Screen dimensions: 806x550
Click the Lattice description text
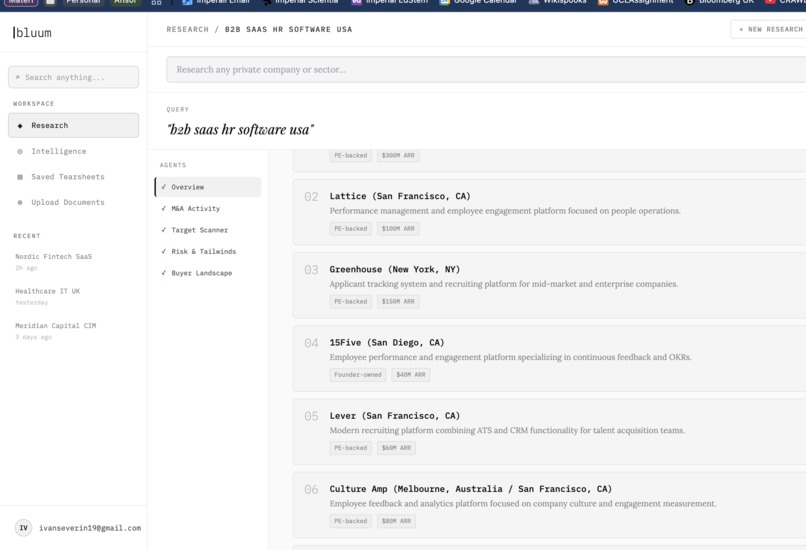click(505, 211)
